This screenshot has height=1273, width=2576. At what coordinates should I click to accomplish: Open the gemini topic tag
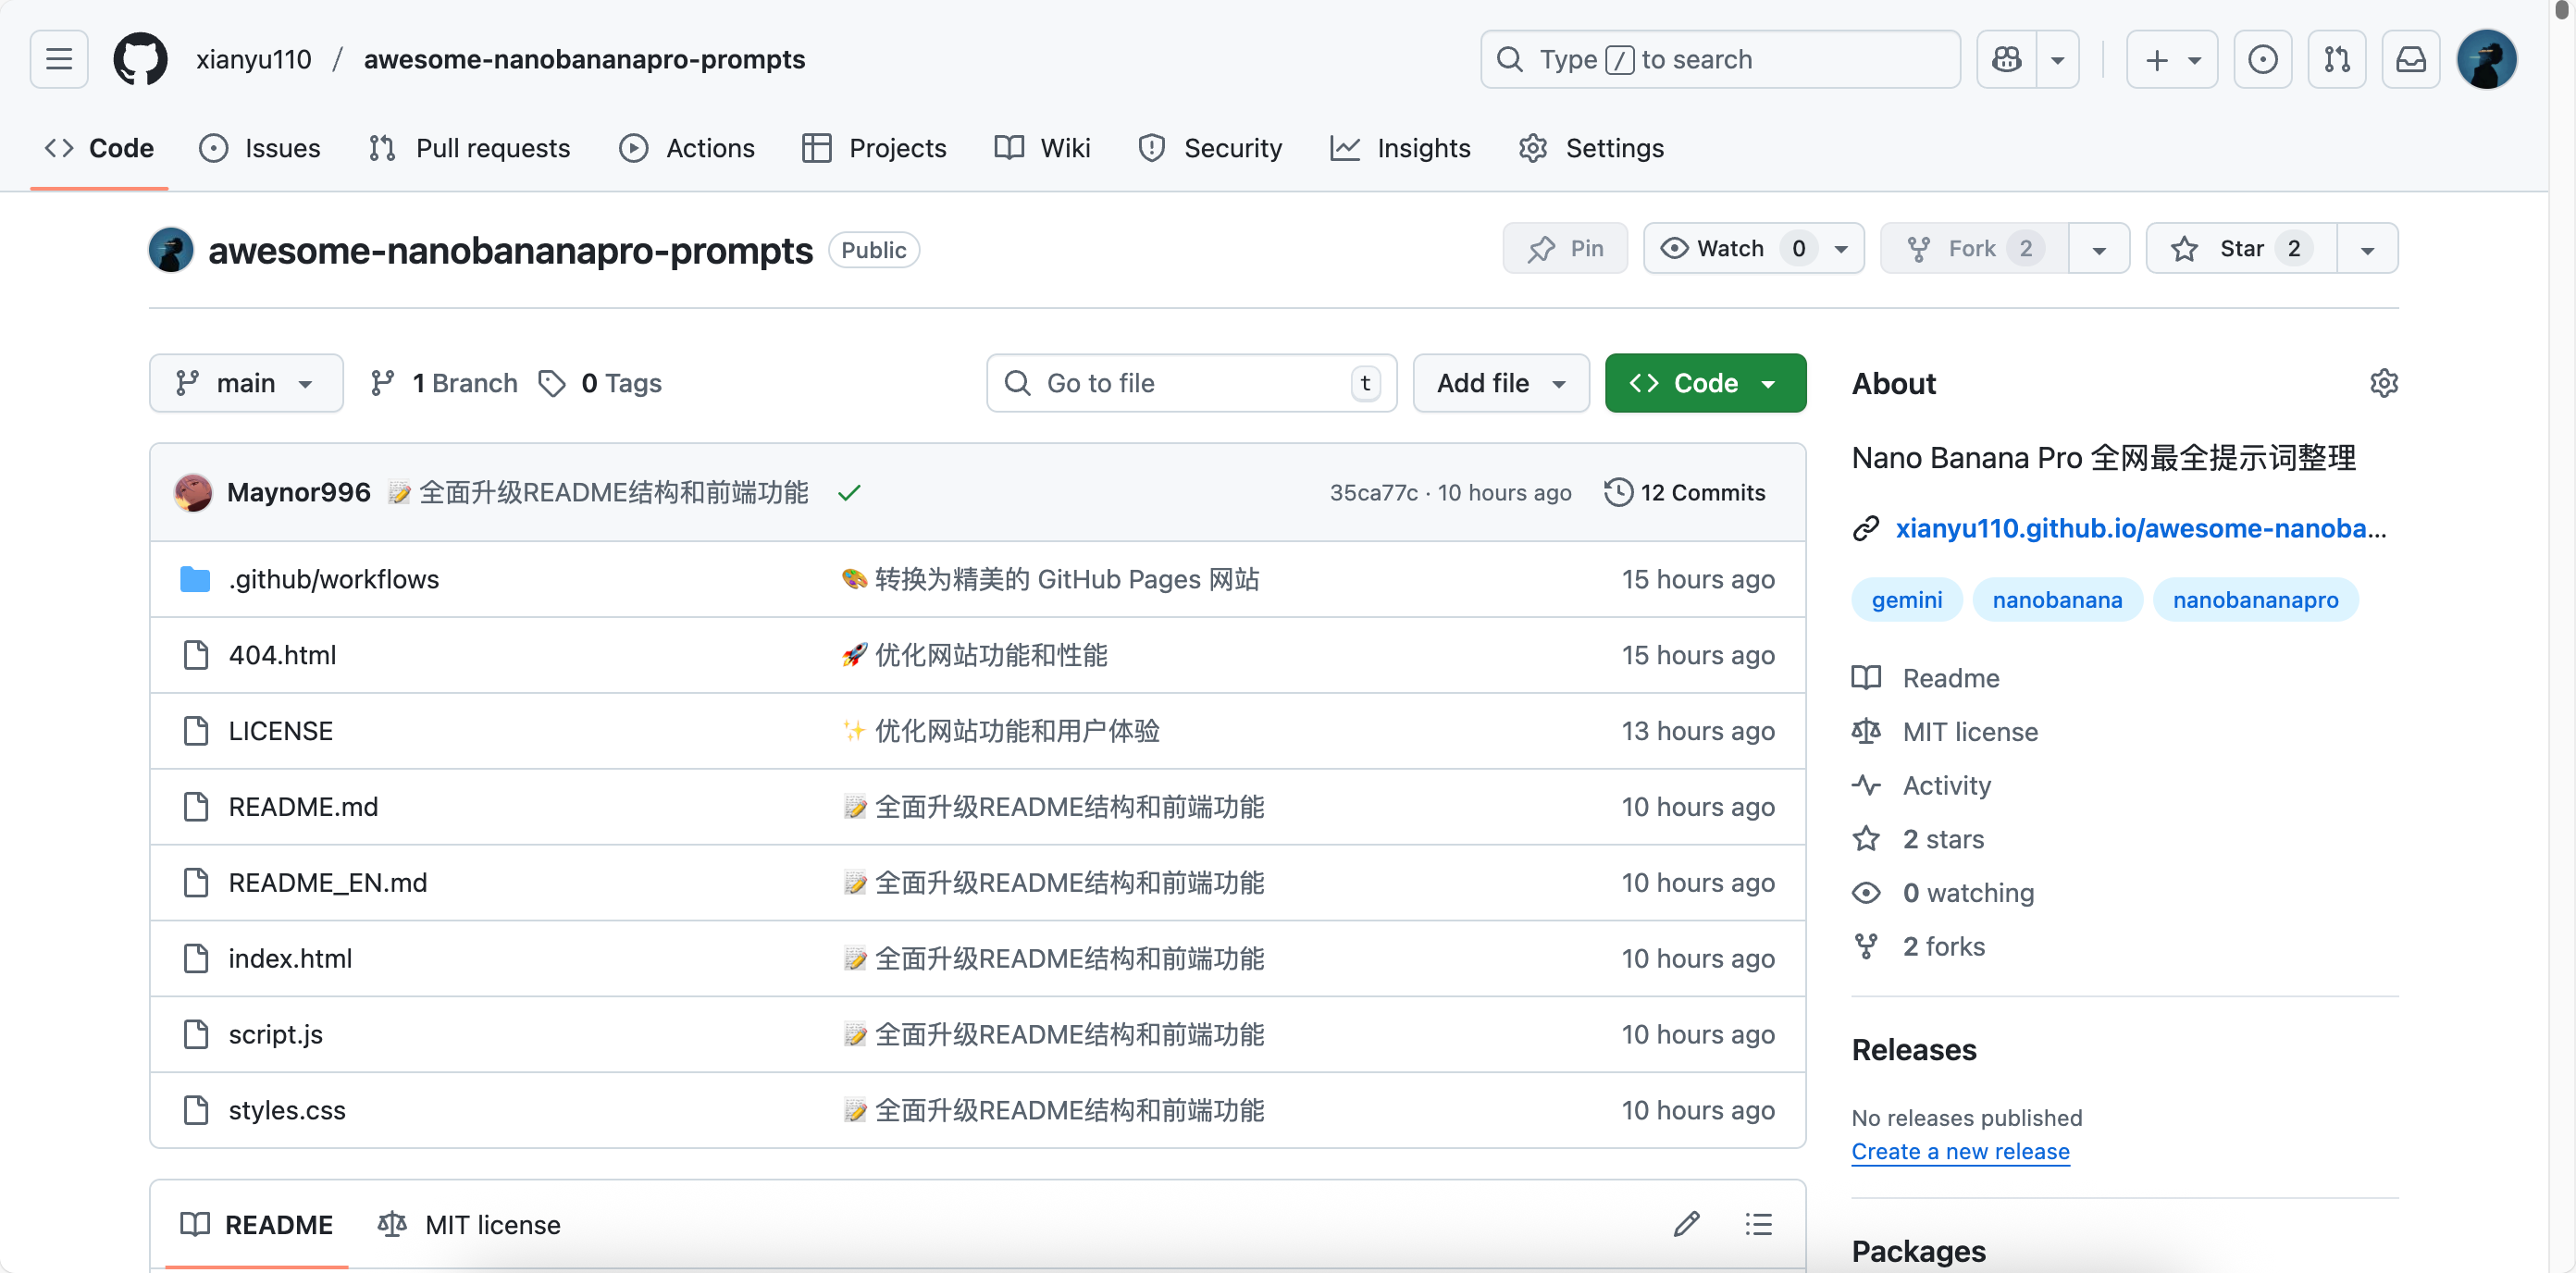pyautogui.click(x=1906, y=600)
